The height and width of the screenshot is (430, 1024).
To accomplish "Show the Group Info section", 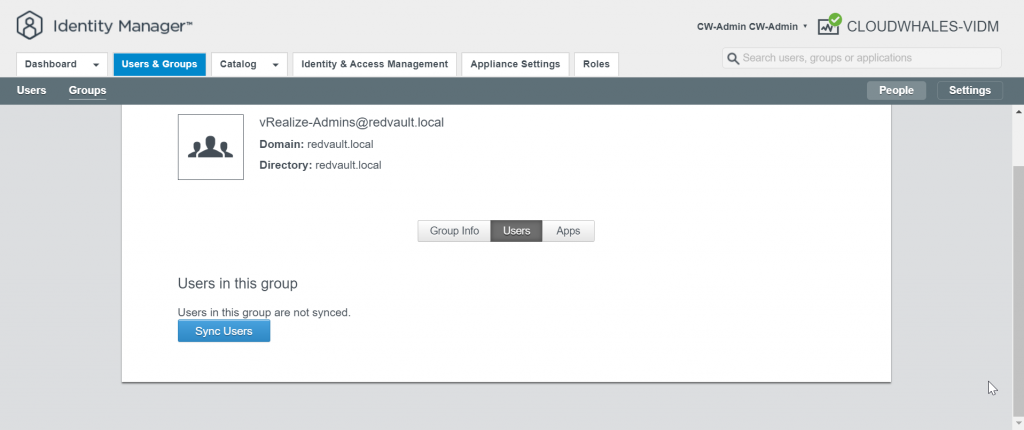I will point(454,231).
